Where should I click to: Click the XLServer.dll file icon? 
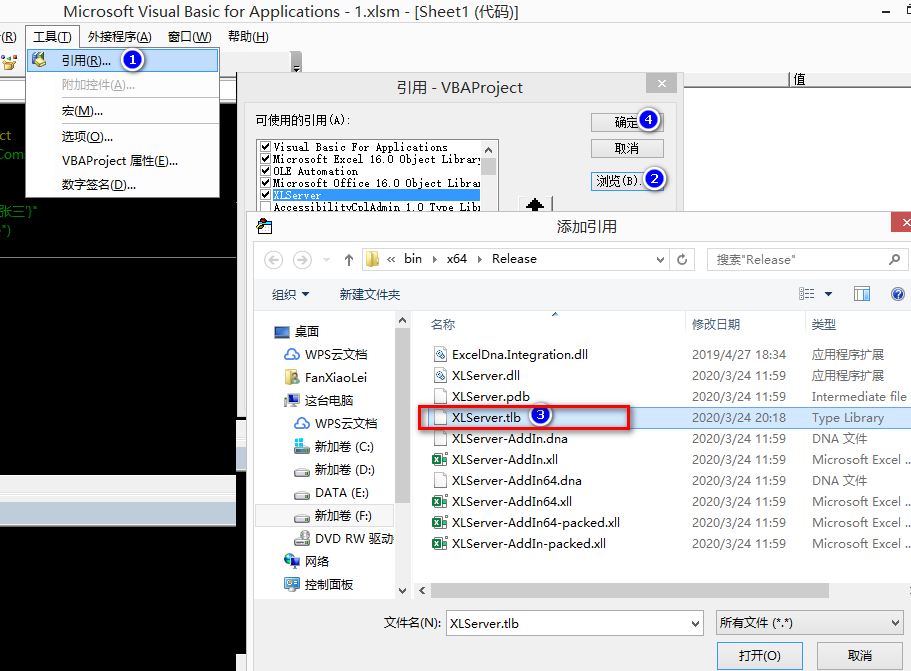(x=440, y=375)
